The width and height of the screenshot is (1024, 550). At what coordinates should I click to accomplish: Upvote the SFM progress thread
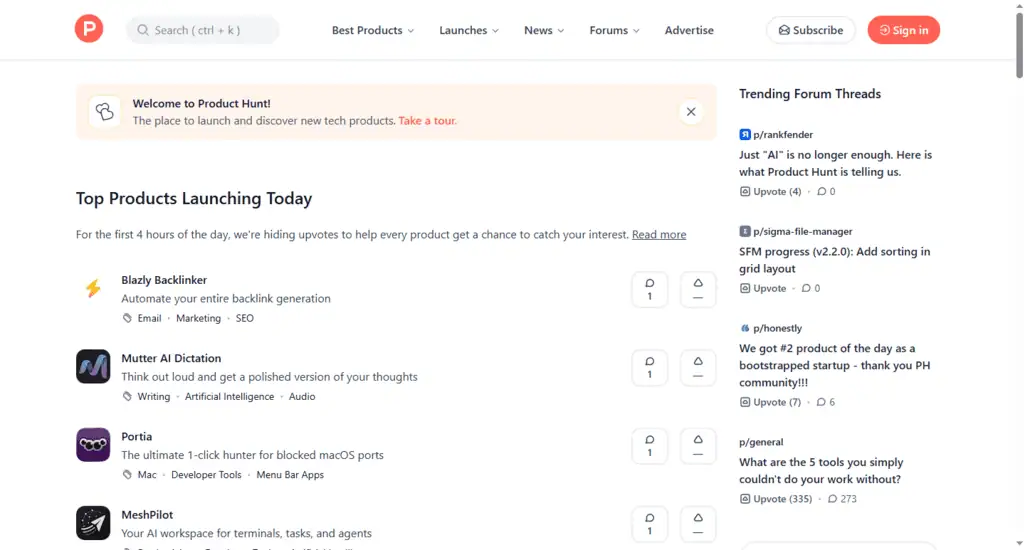763,288
